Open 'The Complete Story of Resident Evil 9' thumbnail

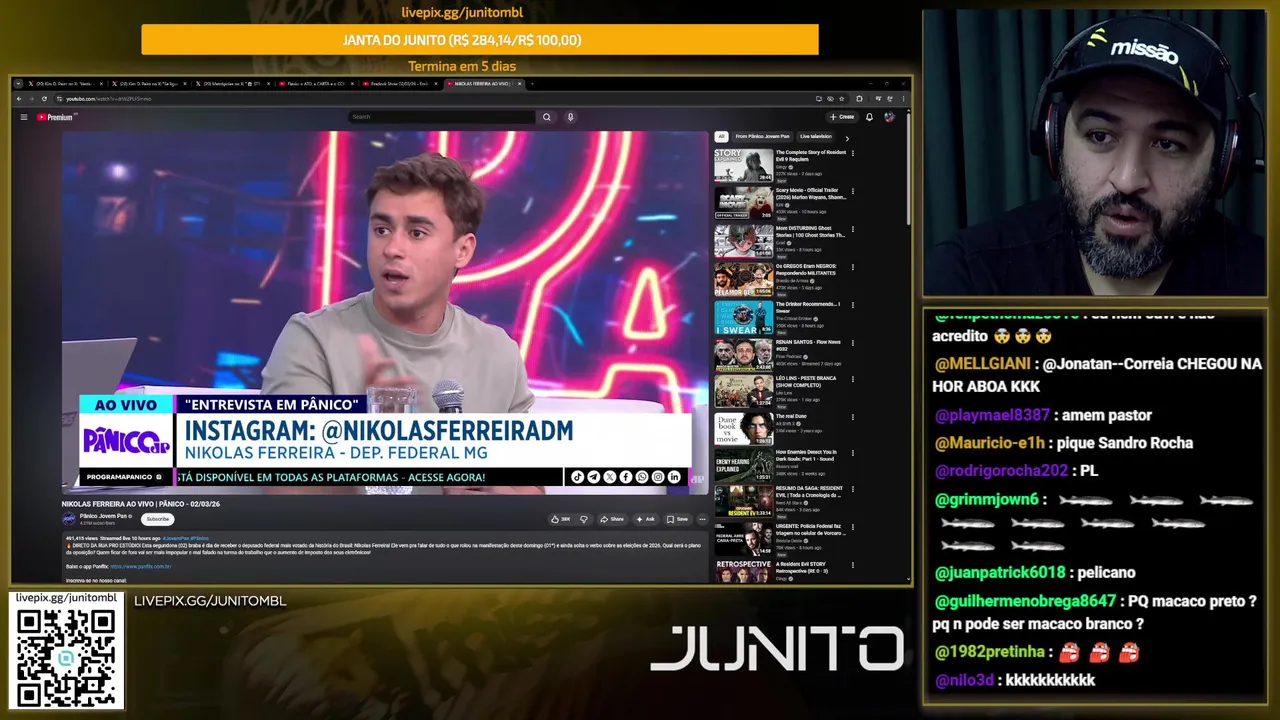click(743, 165)
